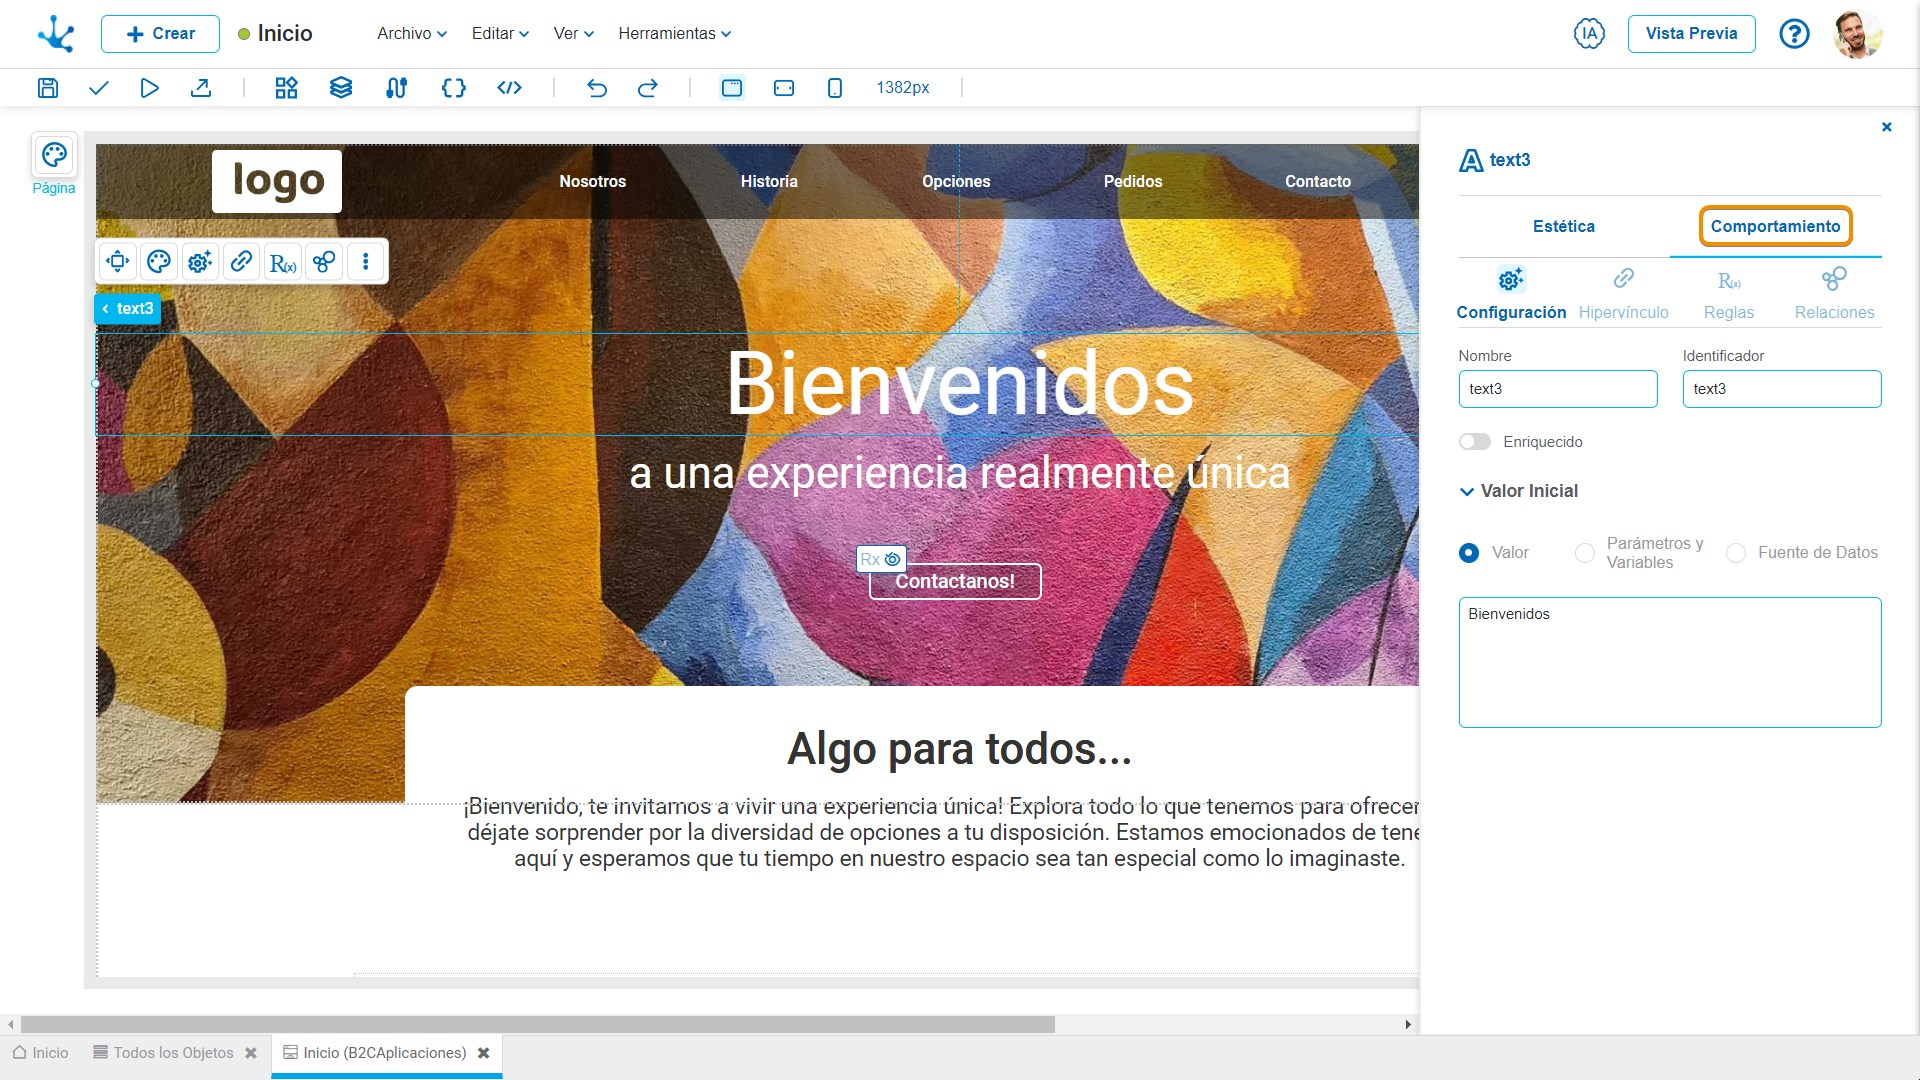
Task: Select Fuente de Datos radio button
Action: coord(1735,553)
